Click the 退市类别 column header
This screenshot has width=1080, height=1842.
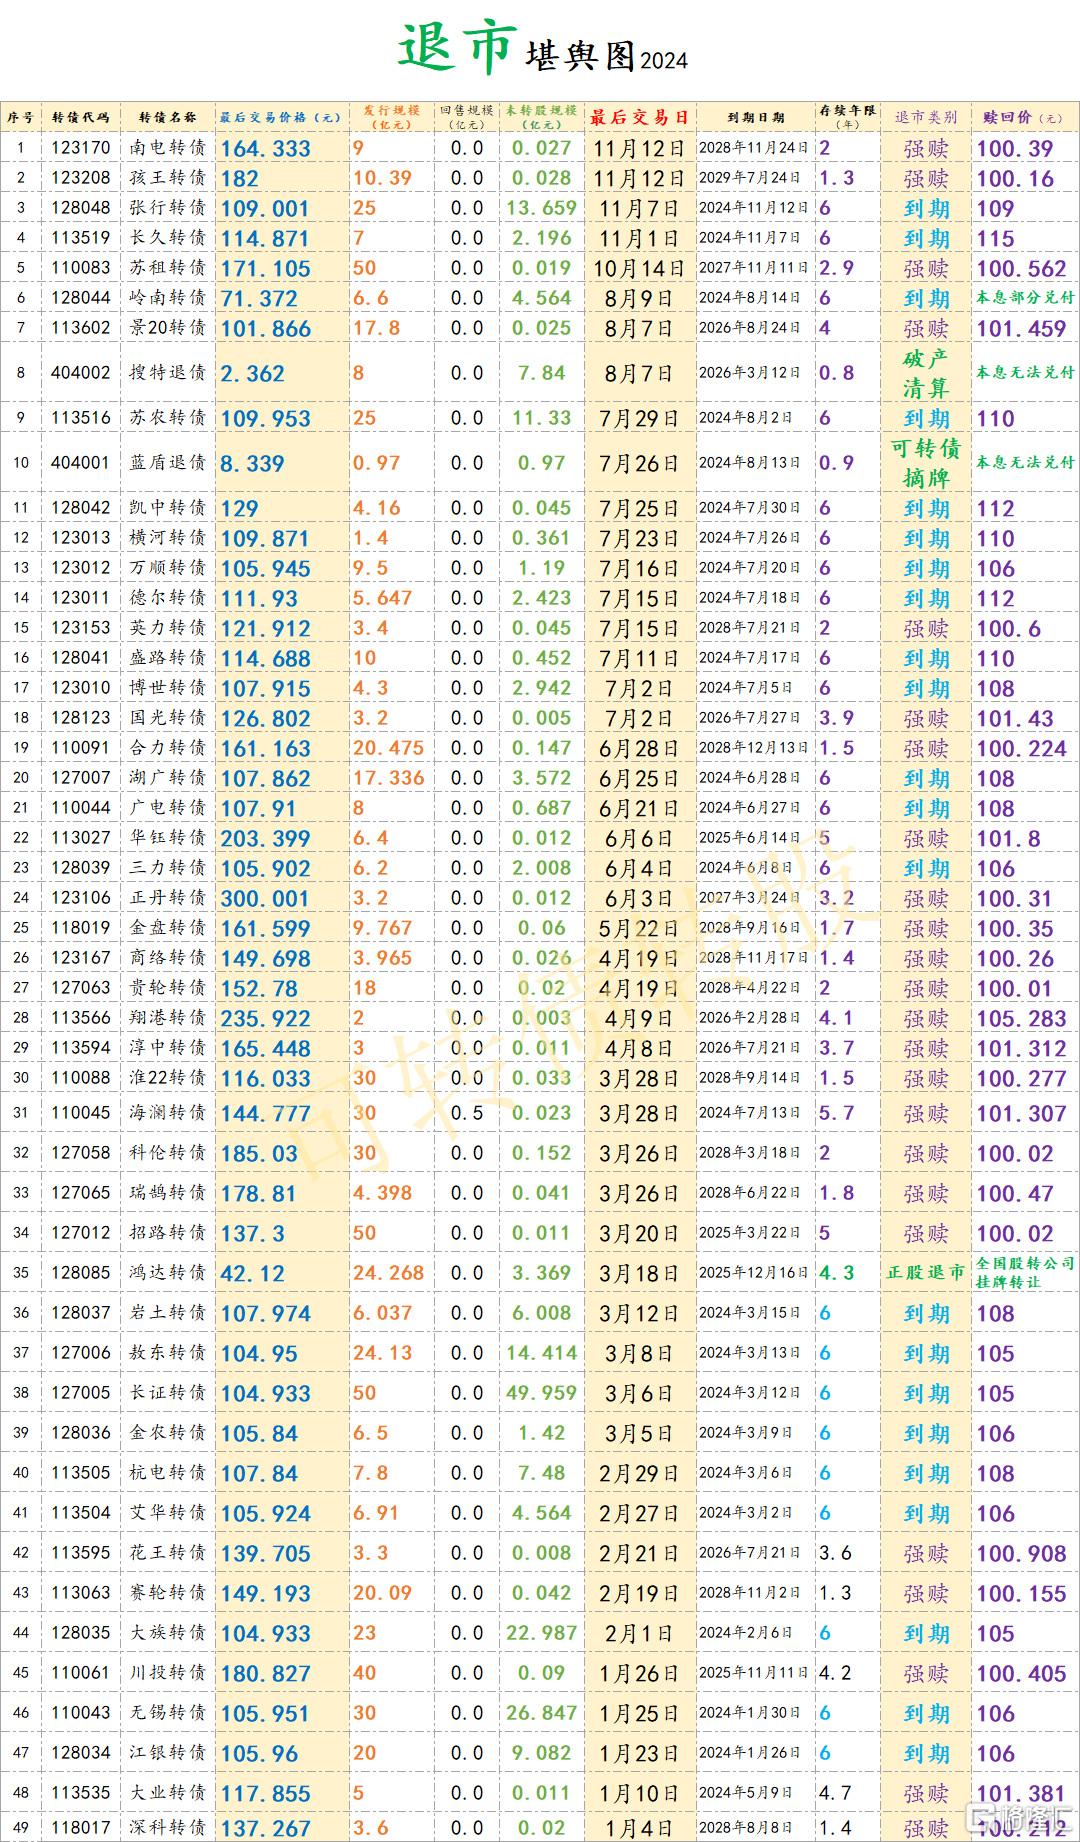(x=925, y=117)
